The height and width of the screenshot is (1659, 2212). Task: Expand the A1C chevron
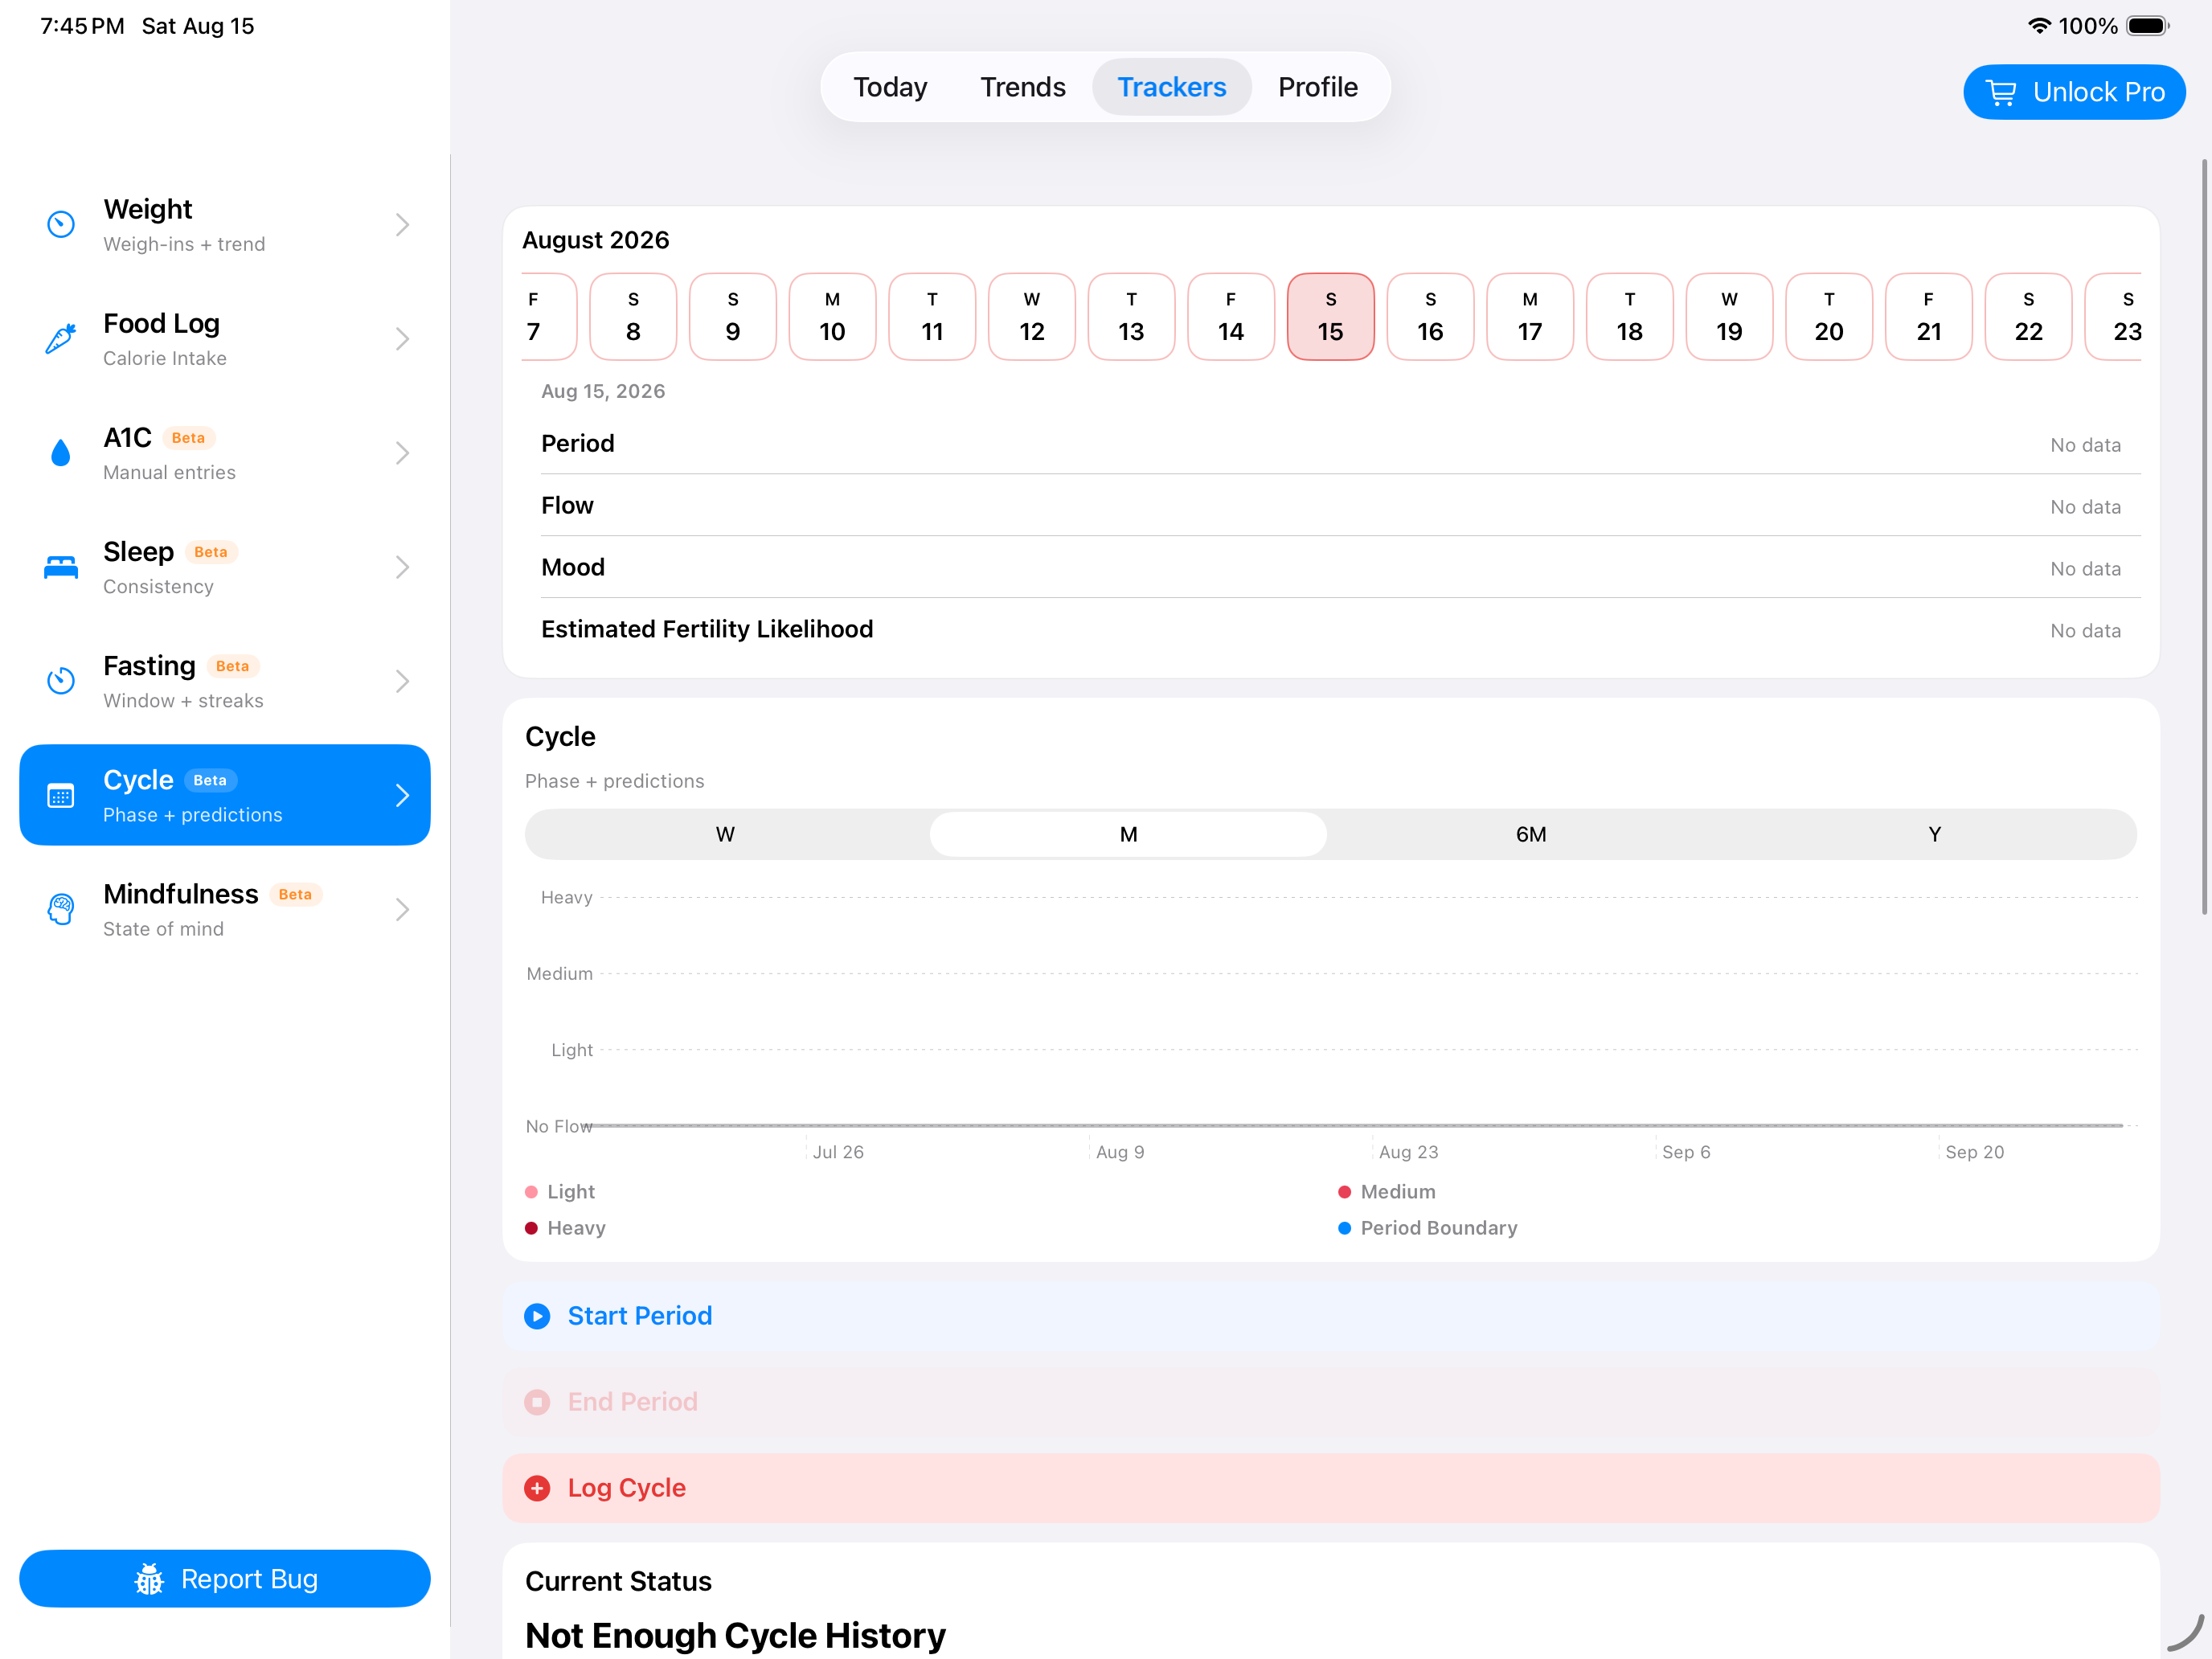(402, 453)
